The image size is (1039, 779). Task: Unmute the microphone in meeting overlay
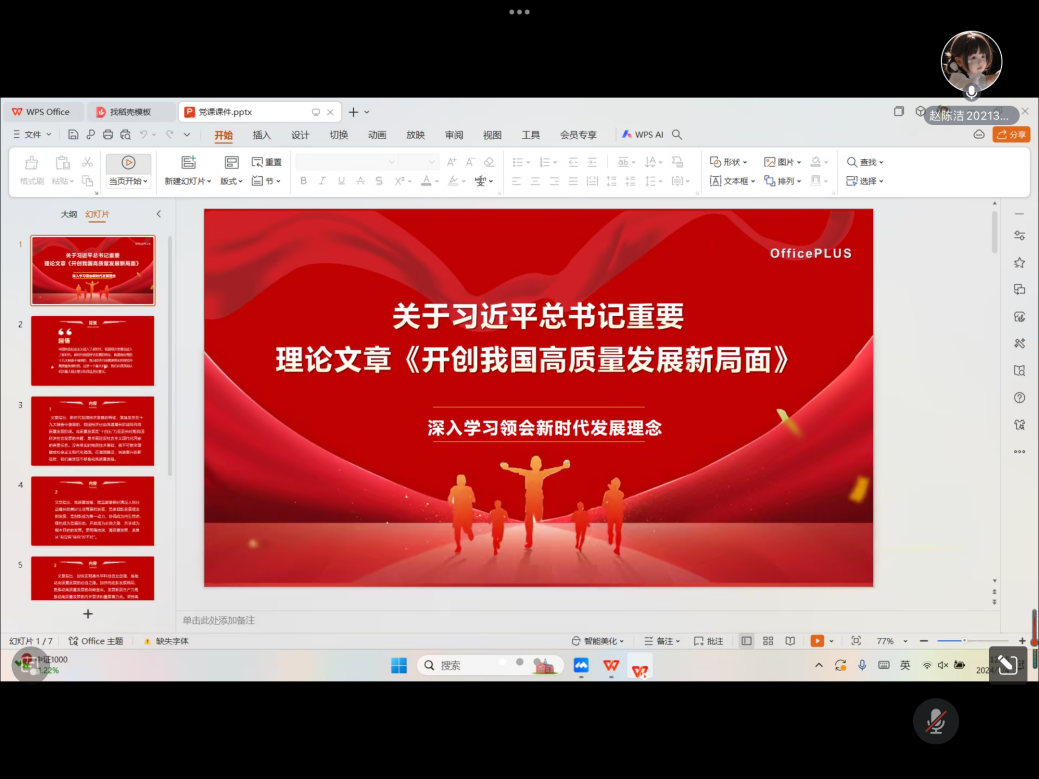coord(936,721)
